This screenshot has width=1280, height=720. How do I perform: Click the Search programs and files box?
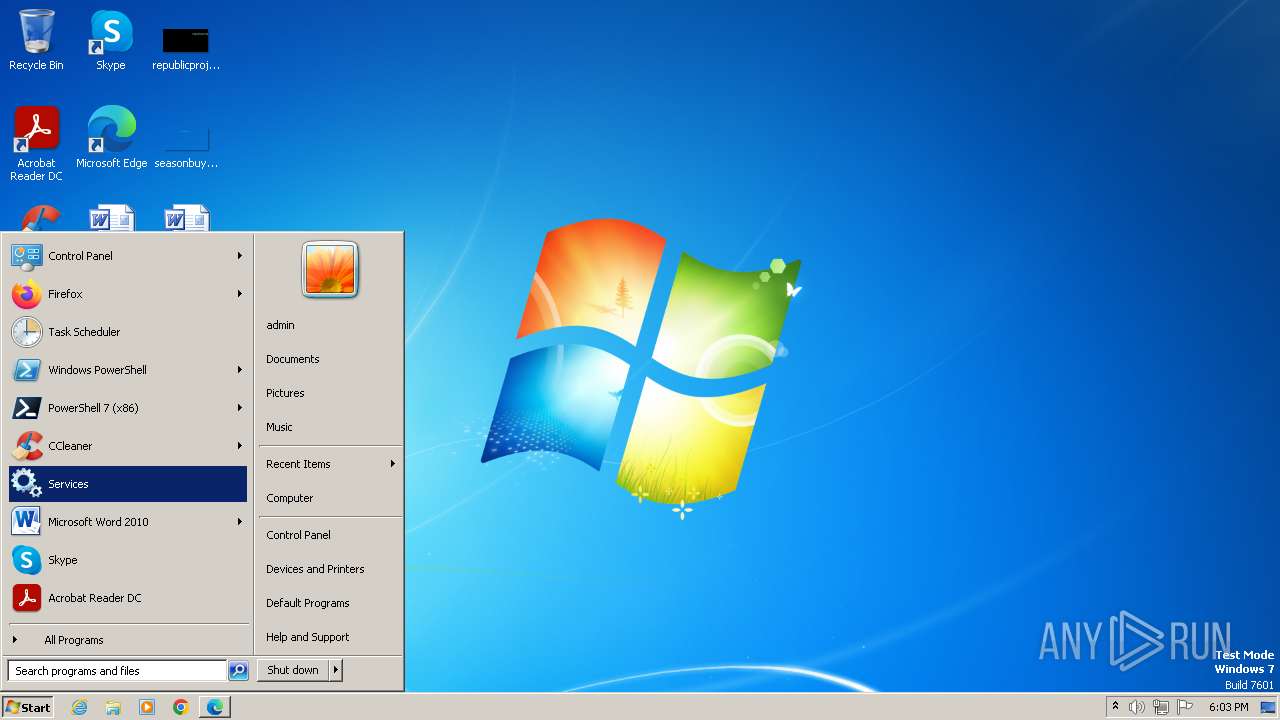(117, 671)
